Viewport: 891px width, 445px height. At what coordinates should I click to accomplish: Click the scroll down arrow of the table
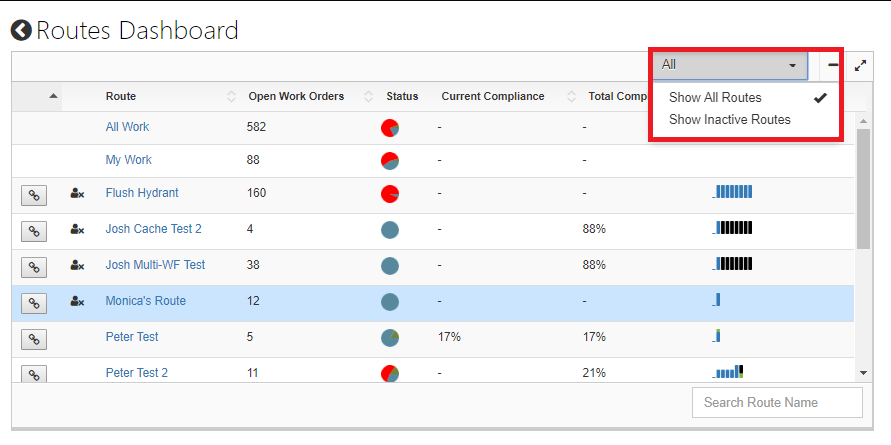click(x=863, y=372)
